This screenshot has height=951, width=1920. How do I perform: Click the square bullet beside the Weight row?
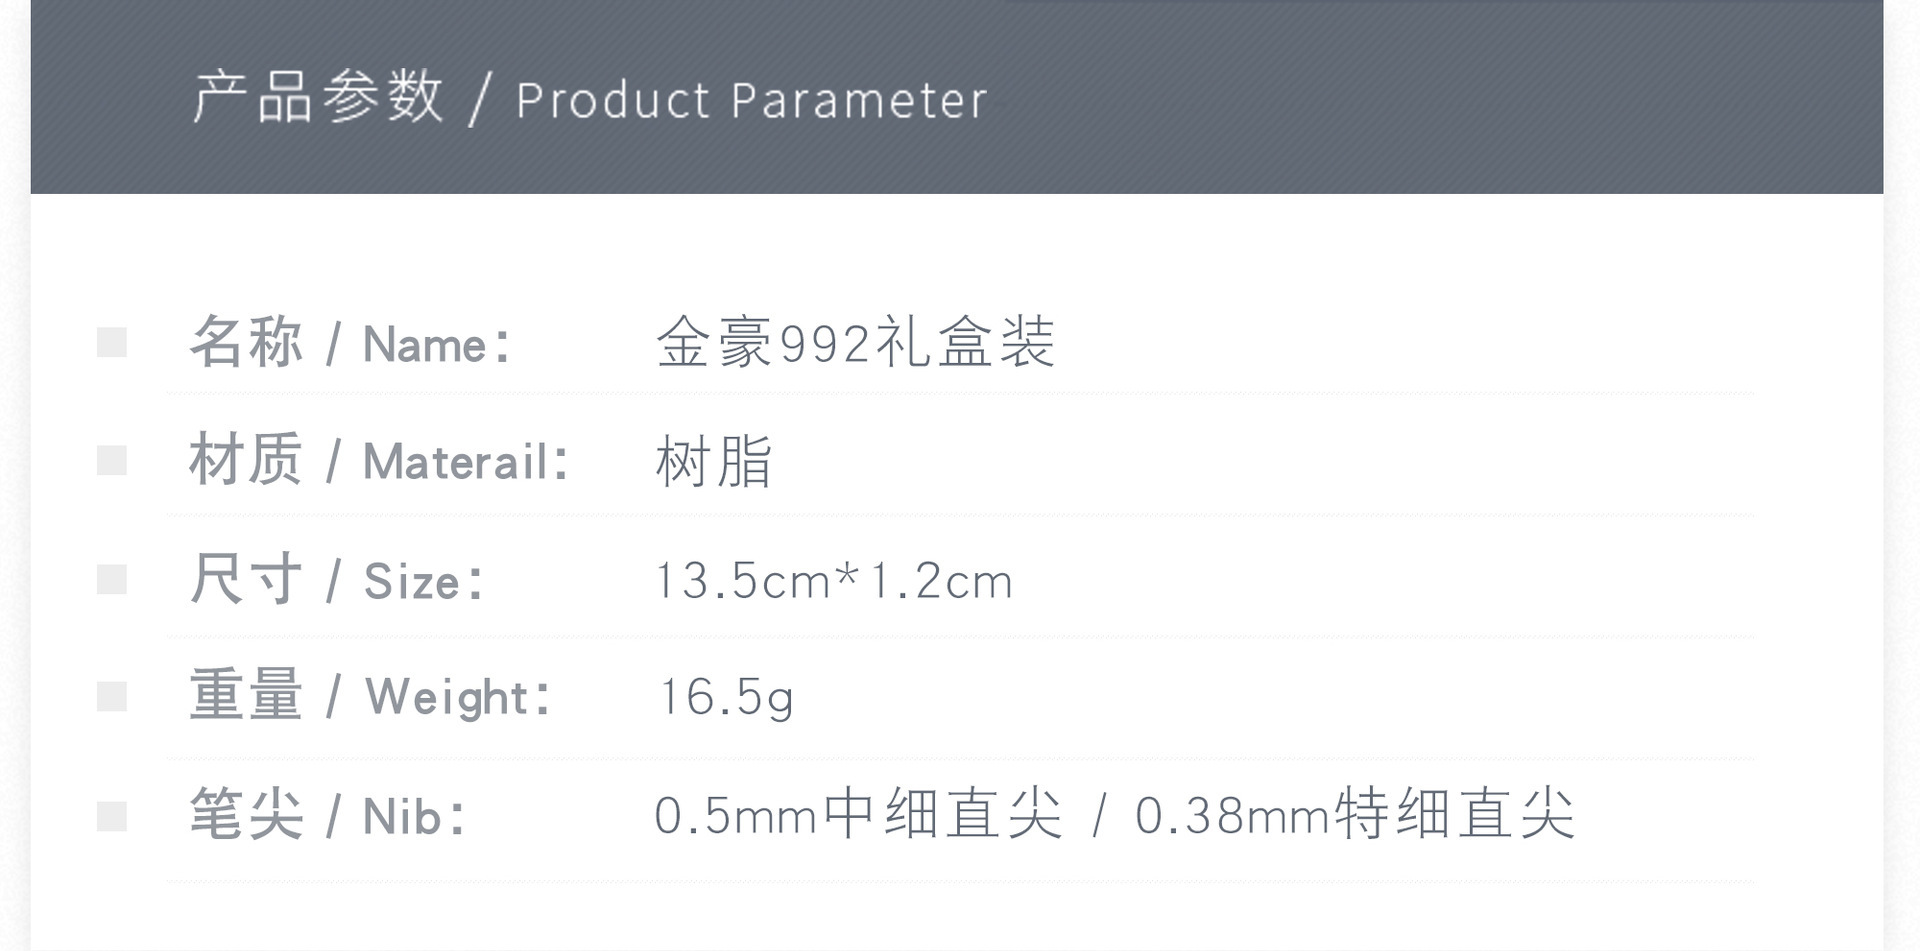tap(112, 697)
